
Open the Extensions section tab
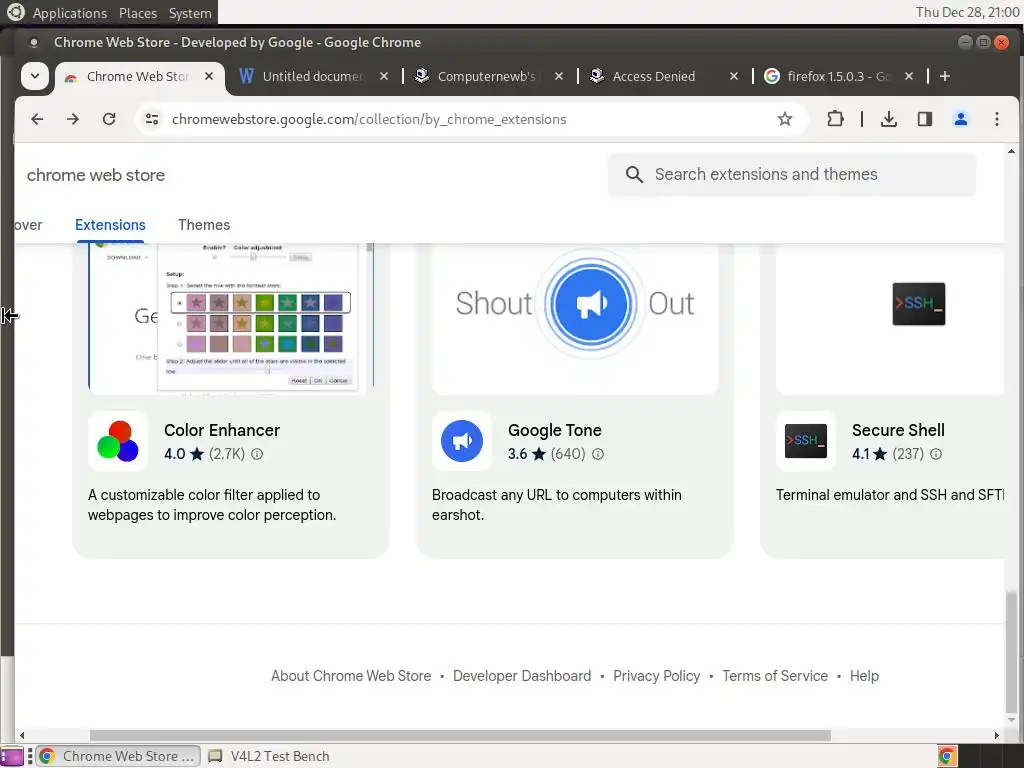(110, 225)
